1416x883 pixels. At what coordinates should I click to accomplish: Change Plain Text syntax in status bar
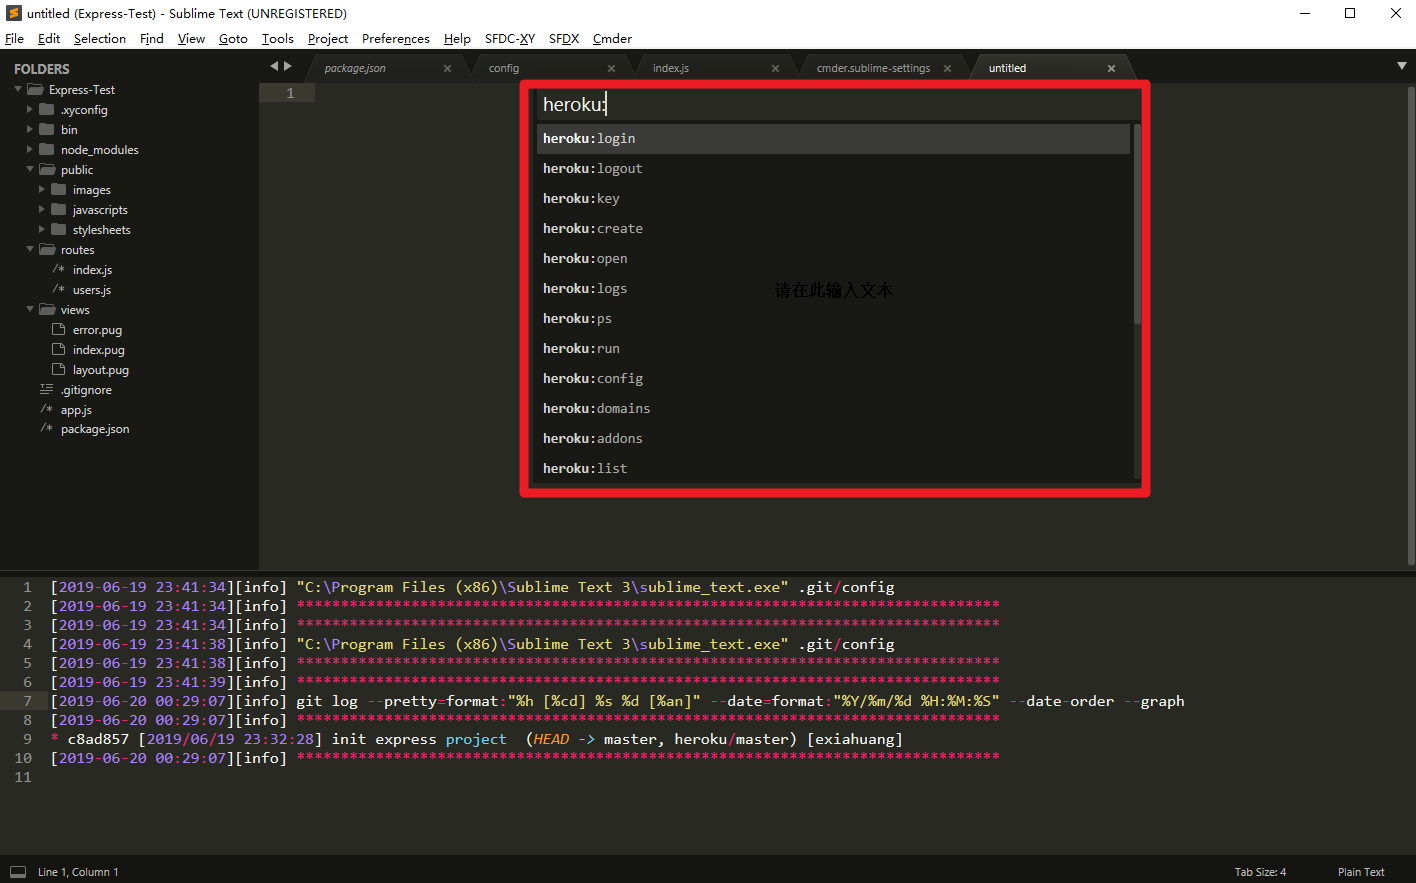tap(1361, 872)
